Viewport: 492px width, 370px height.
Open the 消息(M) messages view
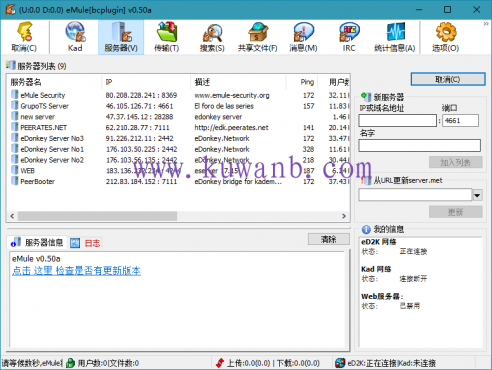303,37
